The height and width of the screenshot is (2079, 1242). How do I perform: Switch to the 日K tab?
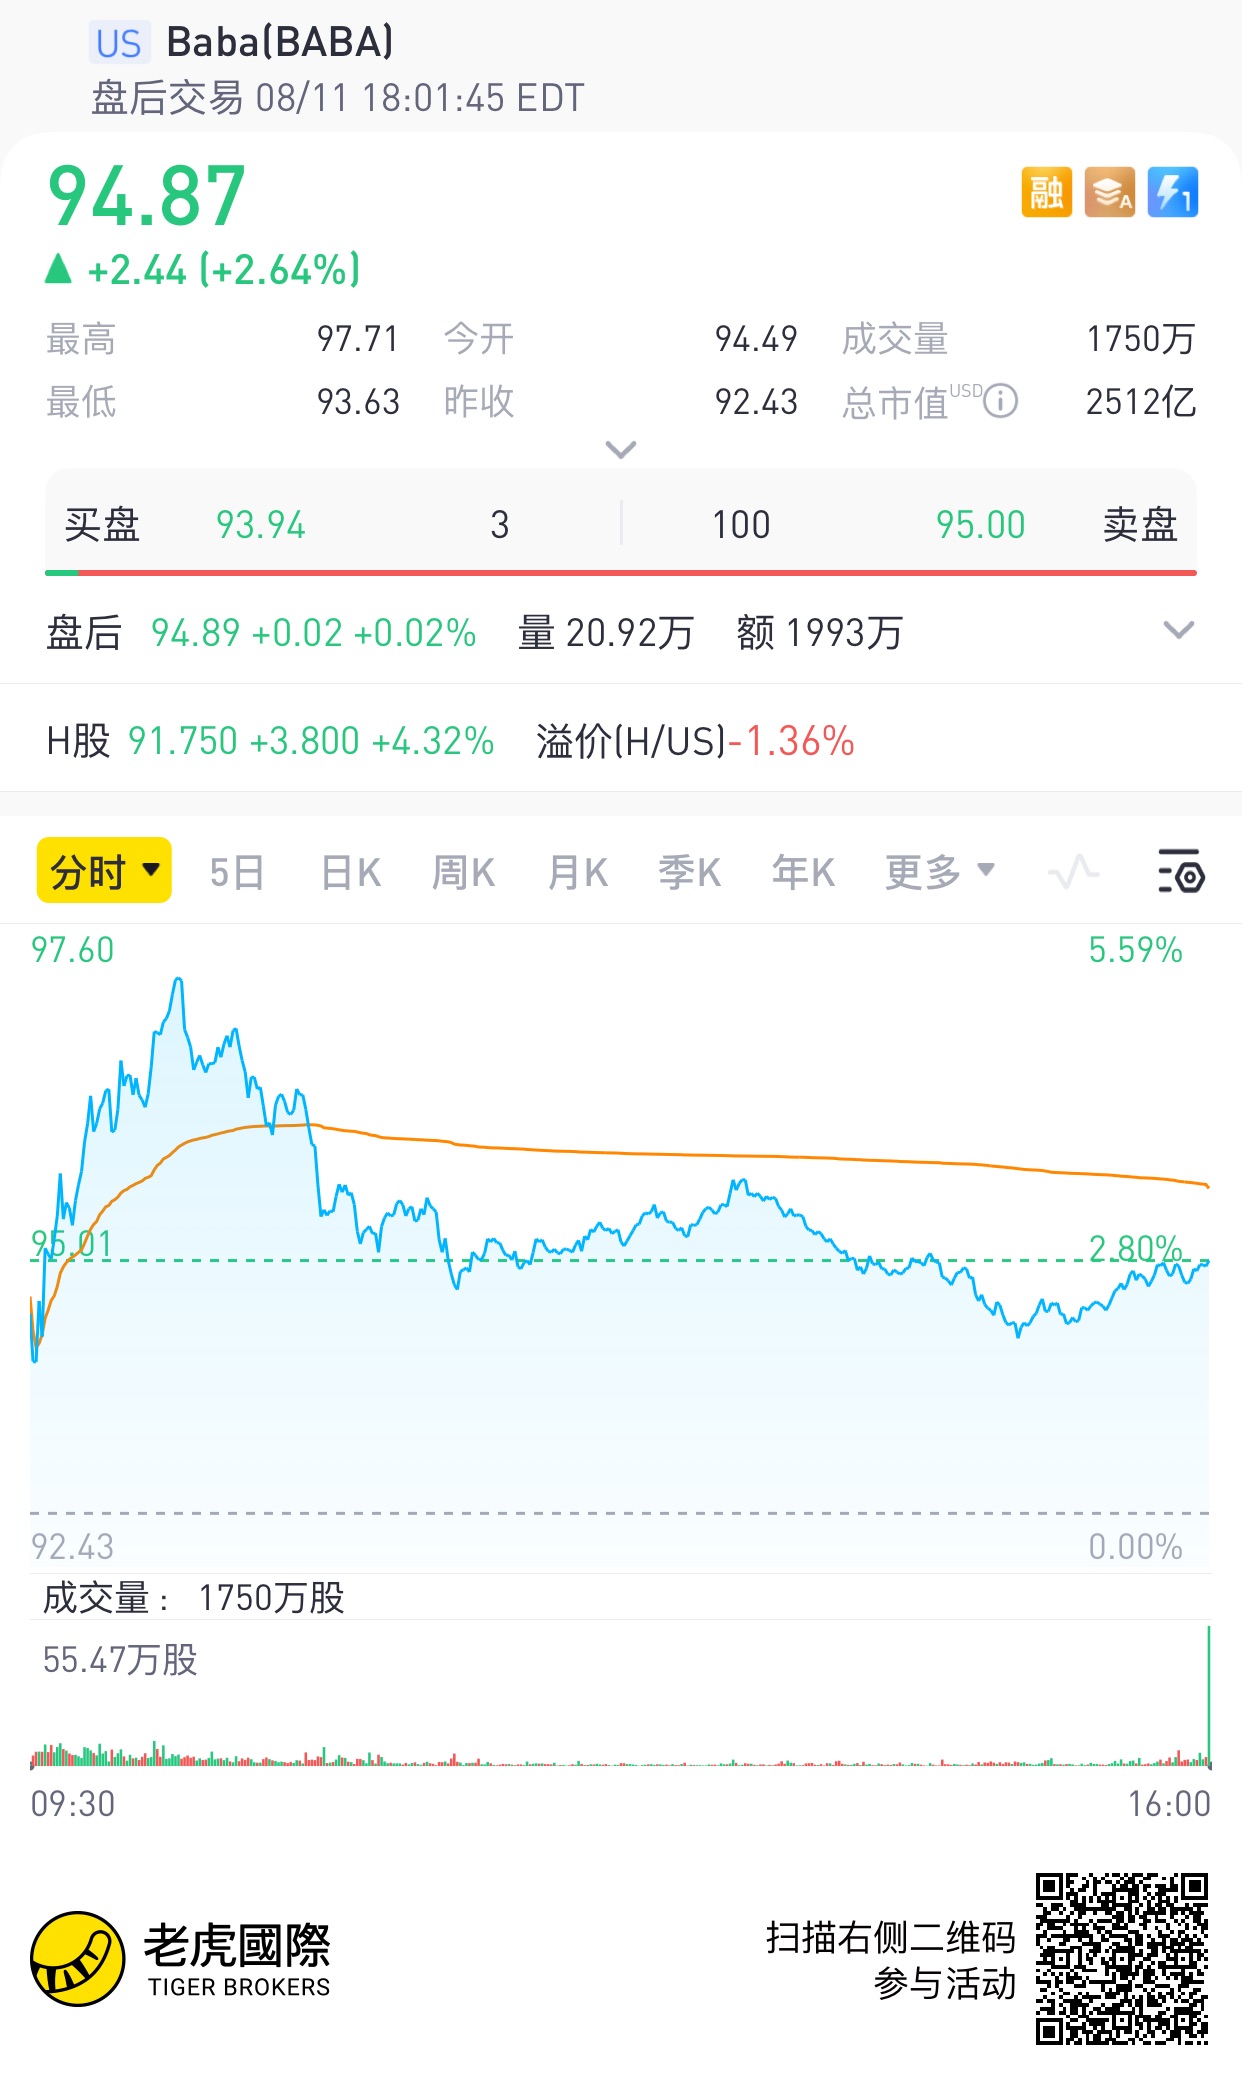(351, 872)
